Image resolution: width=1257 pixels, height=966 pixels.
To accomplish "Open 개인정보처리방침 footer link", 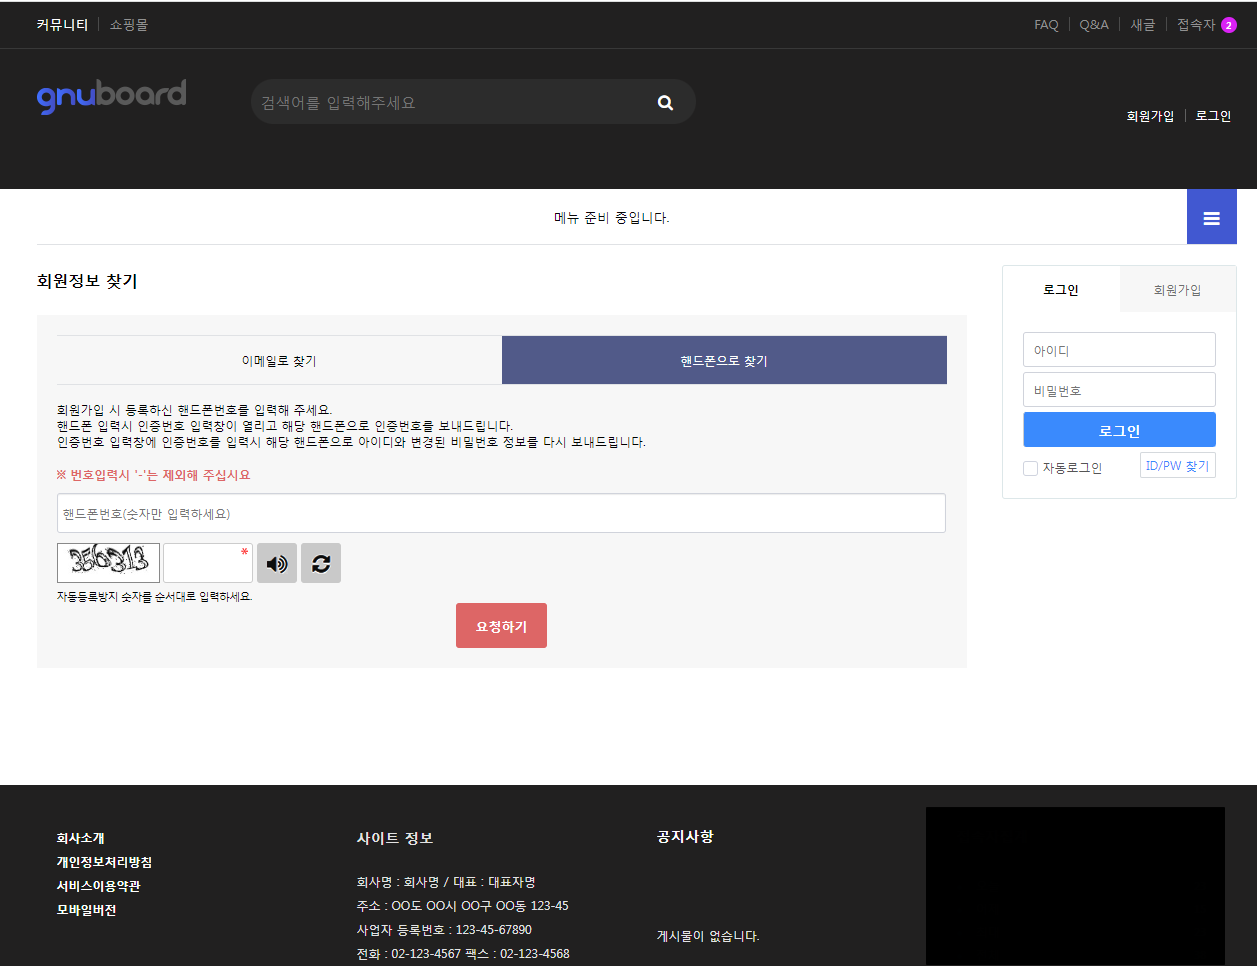I will click(x=104, y=862).
